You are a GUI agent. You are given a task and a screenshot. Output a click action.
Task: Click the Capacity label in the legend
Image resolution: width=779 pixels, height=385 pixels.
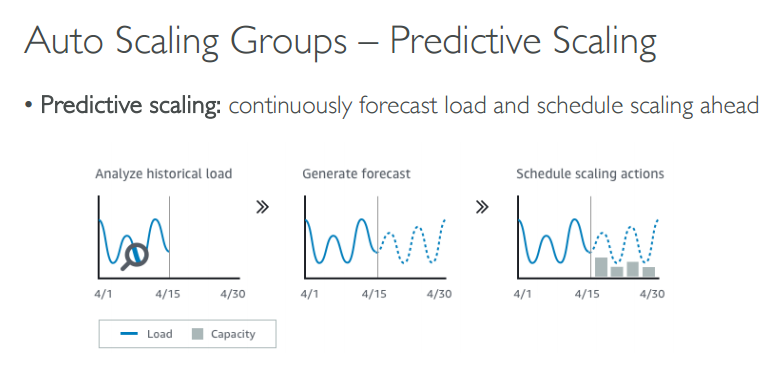click(233, 334)
